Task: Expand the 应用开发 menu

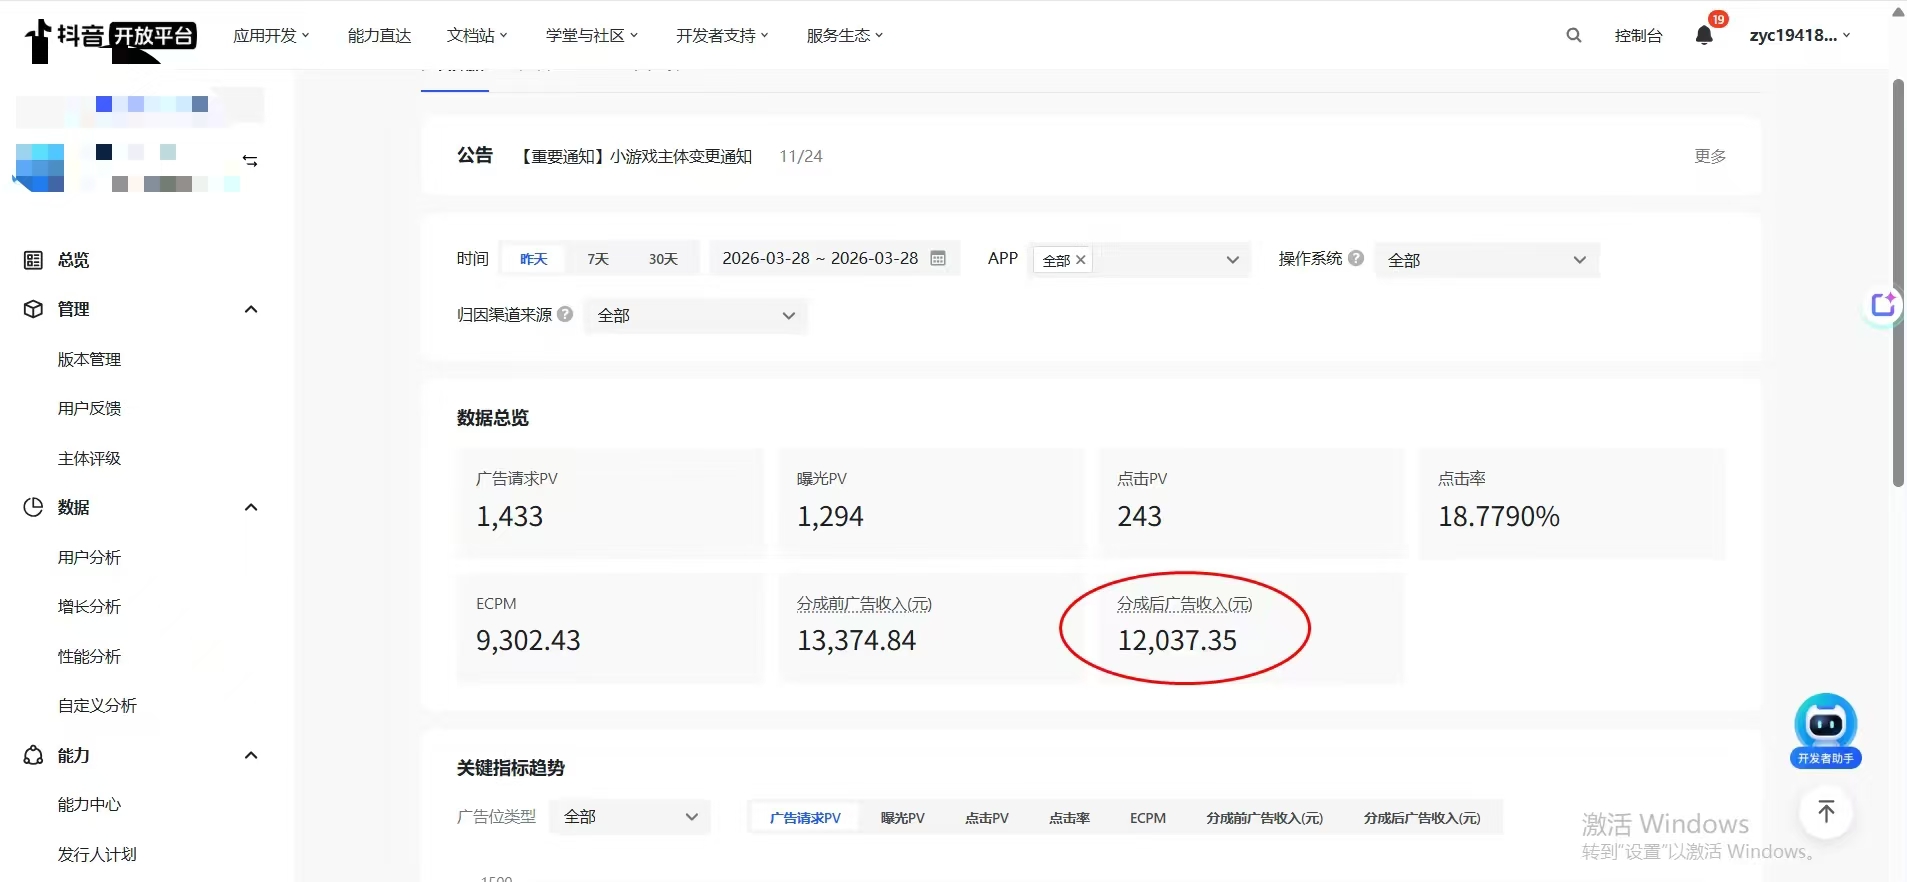Action: pyautogui.click(x=271, y=35)
